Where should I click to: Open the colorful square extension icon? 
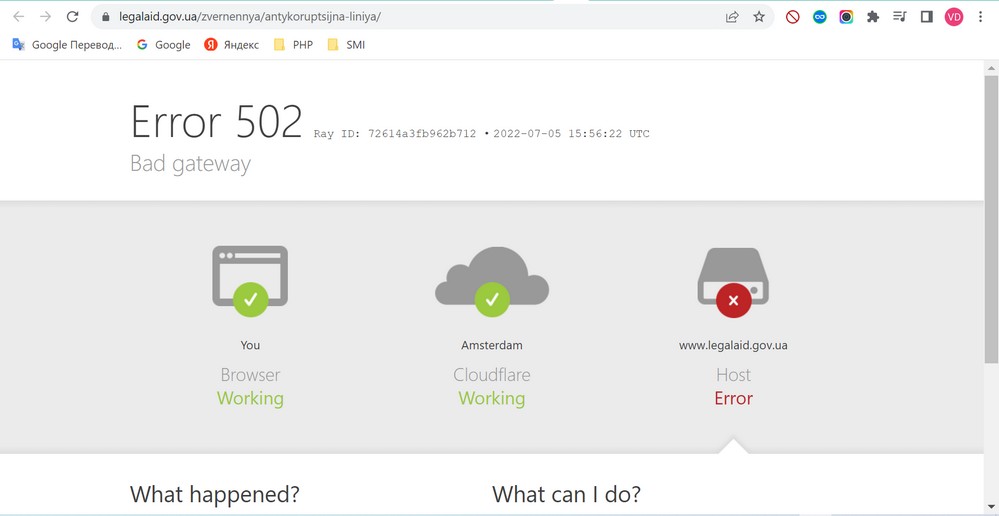(846, 17)
